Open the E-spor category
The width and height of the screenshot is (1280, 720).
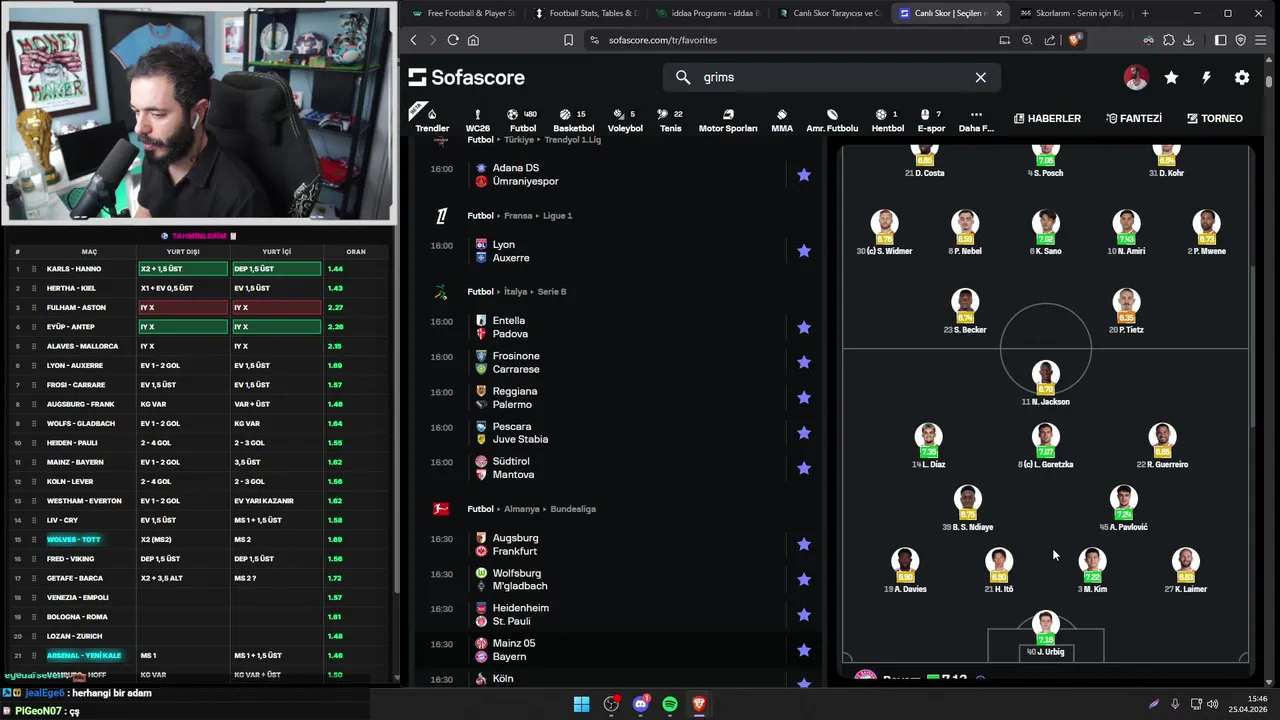click(x=931, y=120)
